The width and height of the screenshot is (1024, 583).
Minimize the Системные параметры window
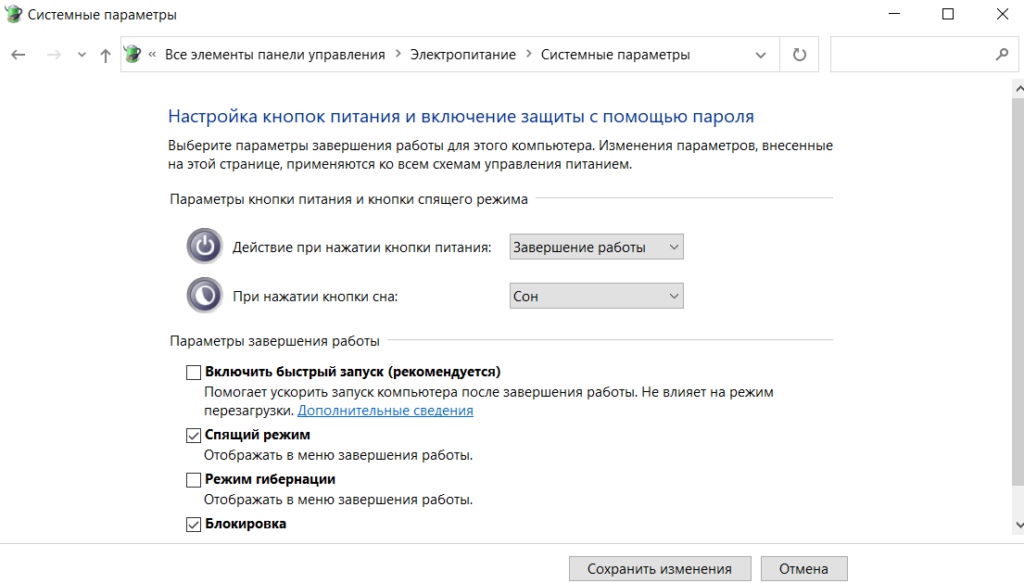click(895, 14)
